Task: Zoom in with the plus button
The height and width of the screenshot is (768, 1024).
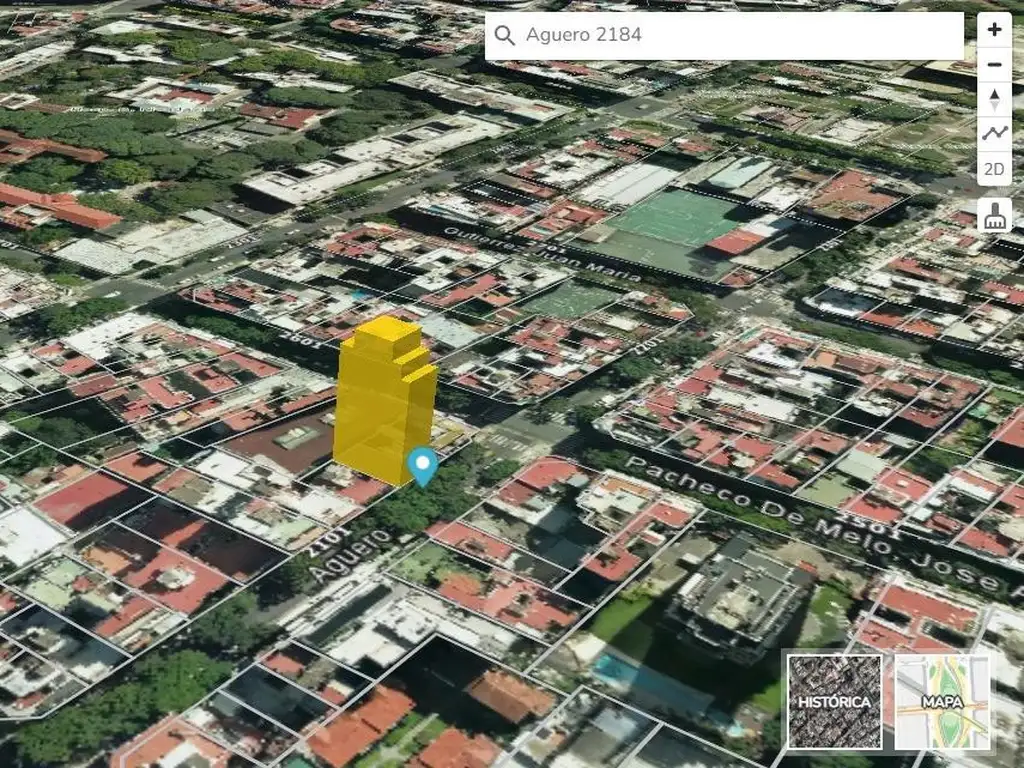Action: [x=994, y=30]
